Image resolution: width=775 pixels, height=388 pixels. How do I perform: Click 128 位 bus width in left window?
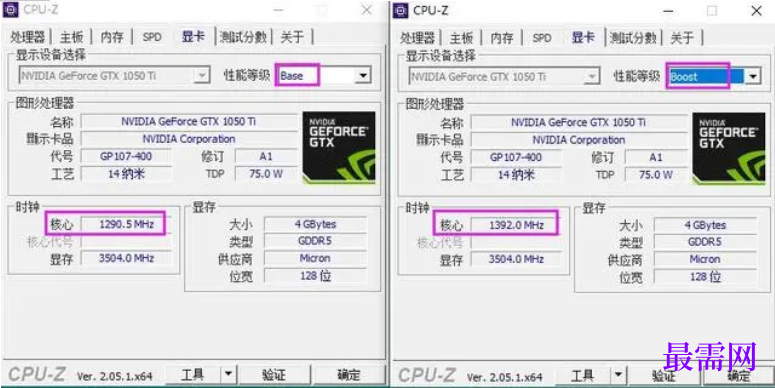[315, 275]
